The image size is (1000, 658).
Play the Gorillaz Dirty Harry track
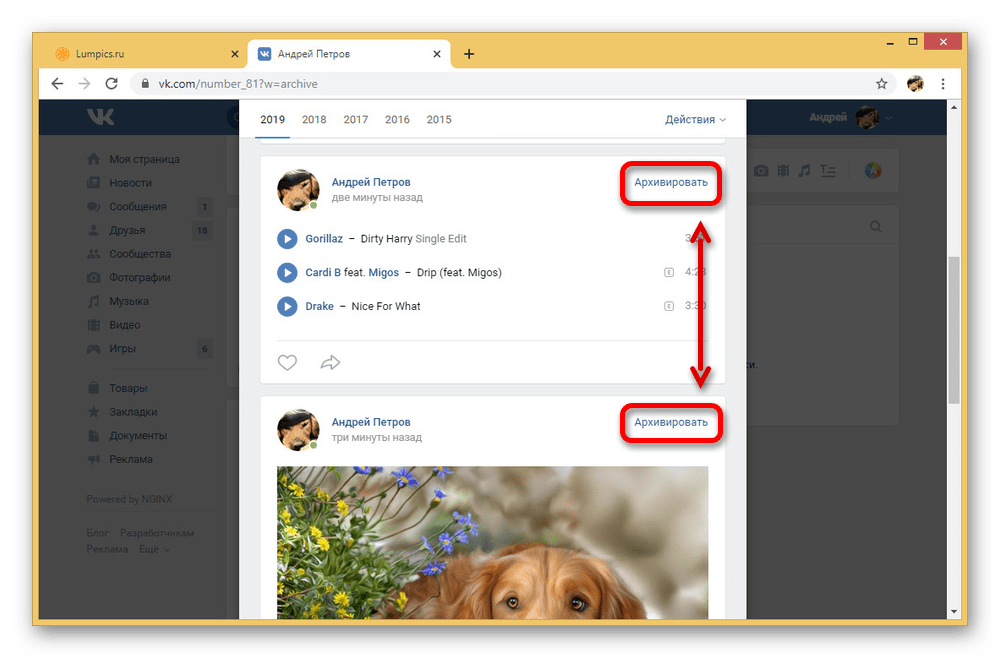pos(287,239)
